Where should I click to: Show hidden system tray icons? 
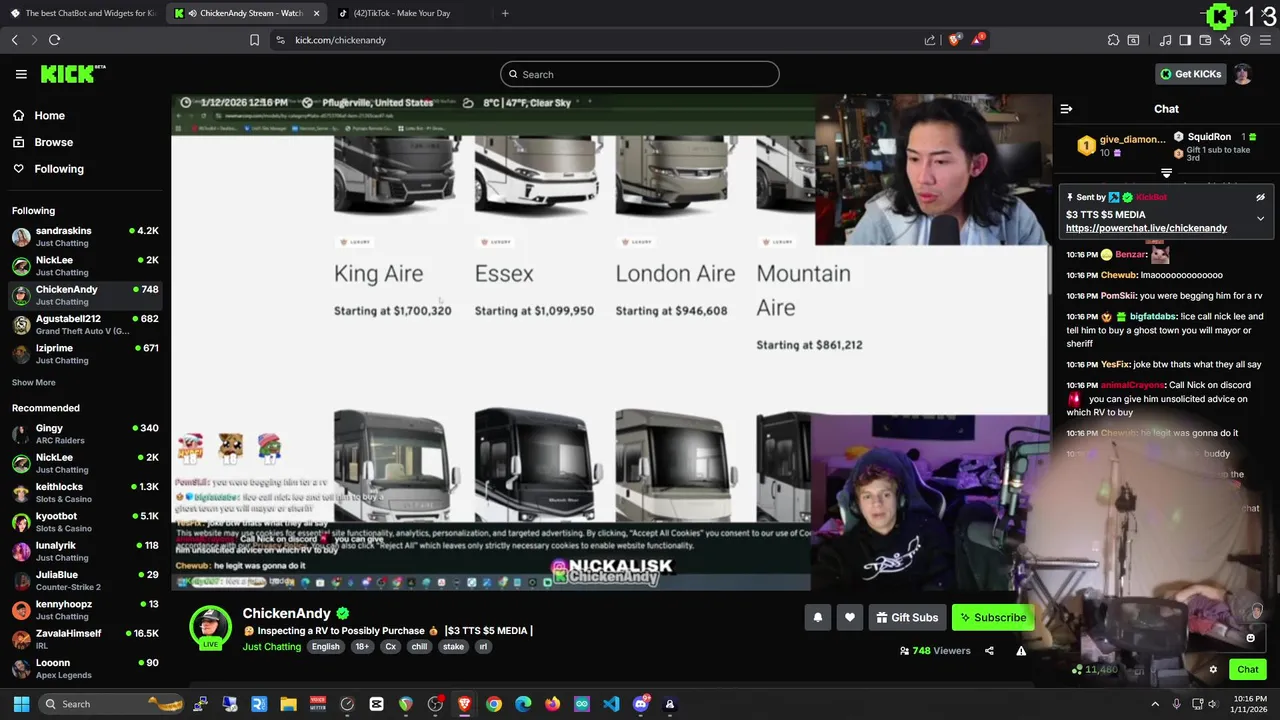coord(1155,704)
